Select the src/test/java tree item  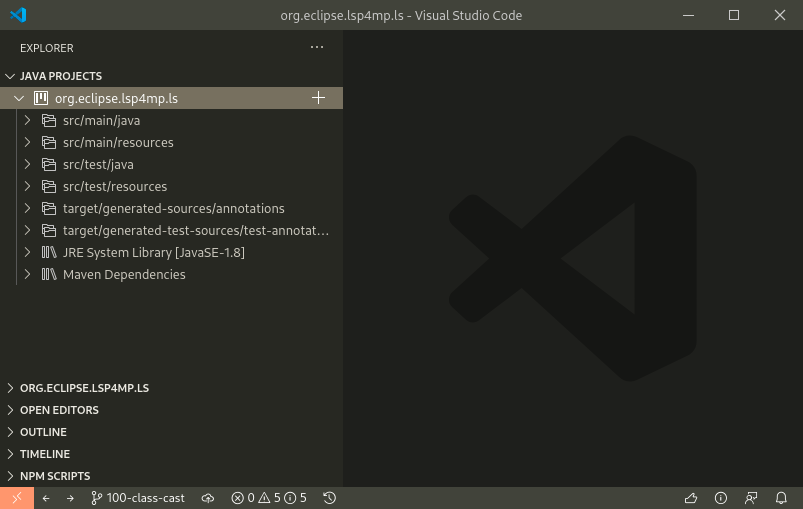(172, 164)
